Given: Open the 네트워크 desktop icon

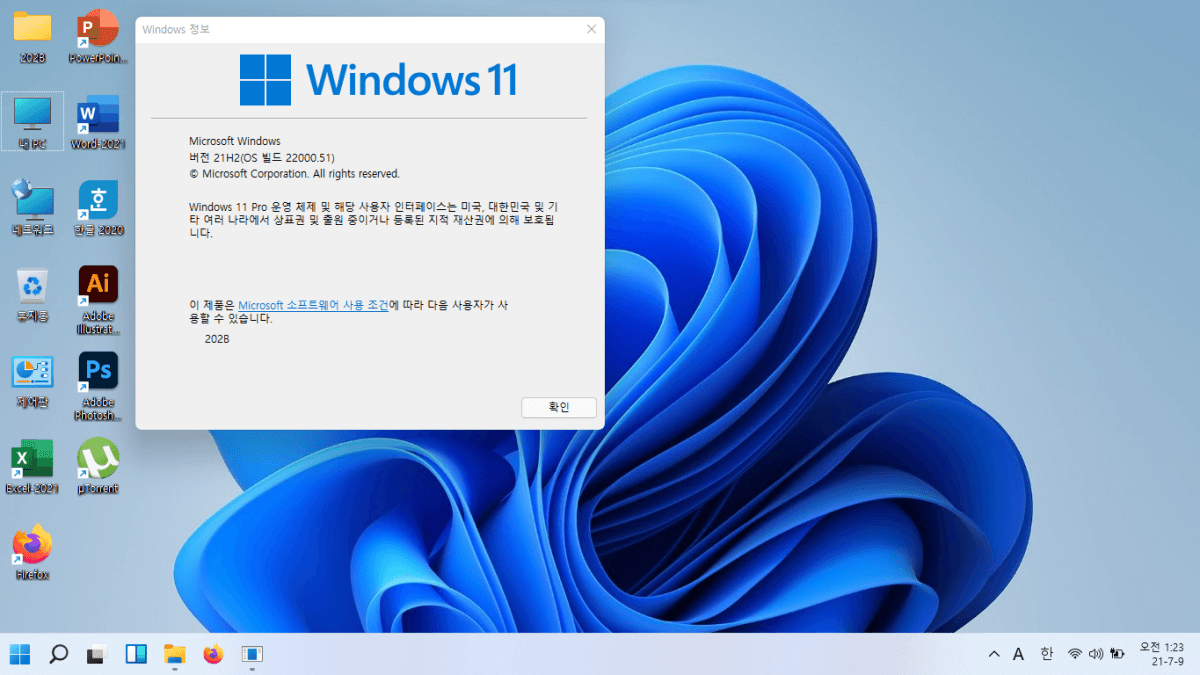Looking at the screenshot, I should pyautogui.click(x=33, y=208).
